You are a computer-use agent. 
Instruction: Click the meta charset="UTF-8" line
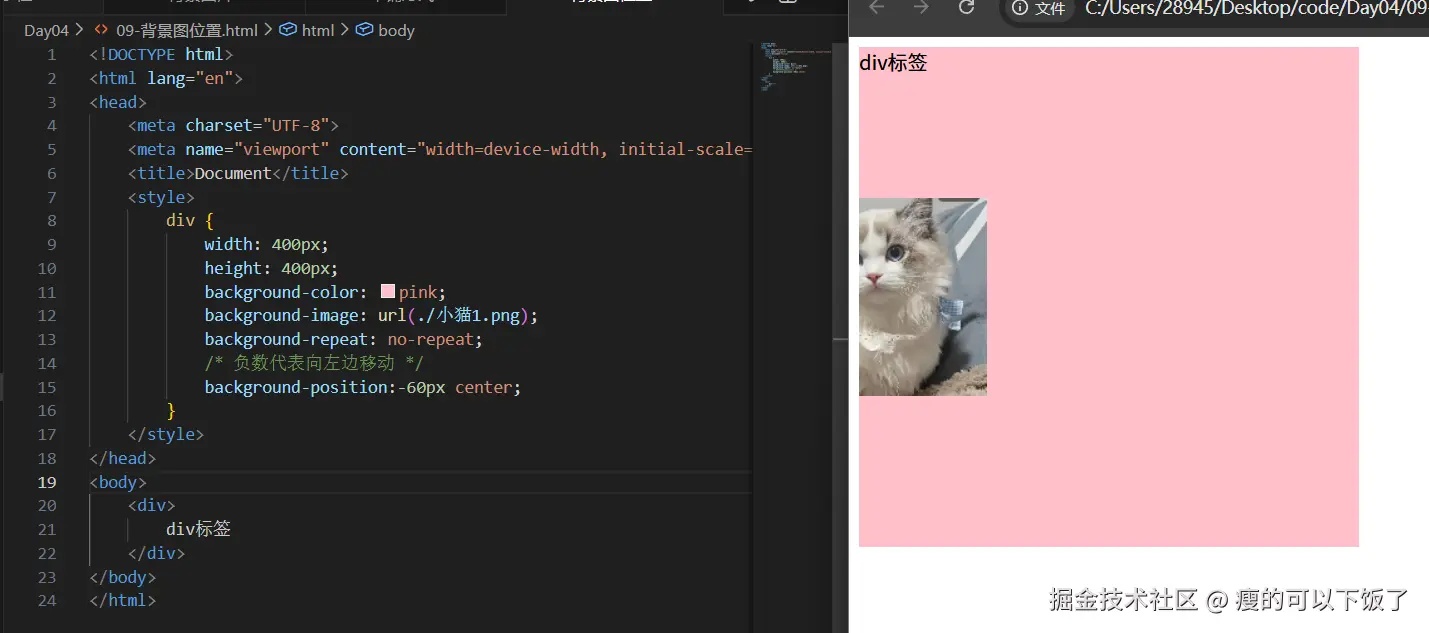click(x=234, y=125)
